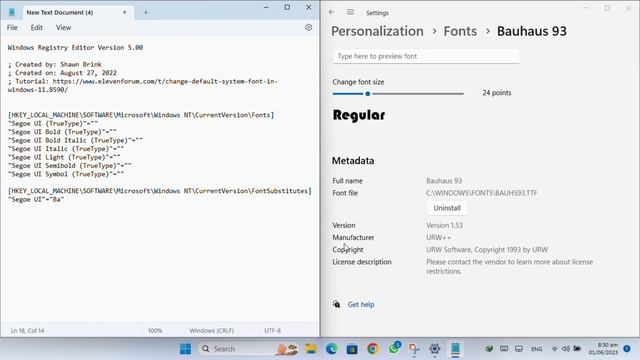The width and height of the screenshot is (640, 360).
Task: Click the Version 1.53 metadata value
Action: (x=444, y=225)
